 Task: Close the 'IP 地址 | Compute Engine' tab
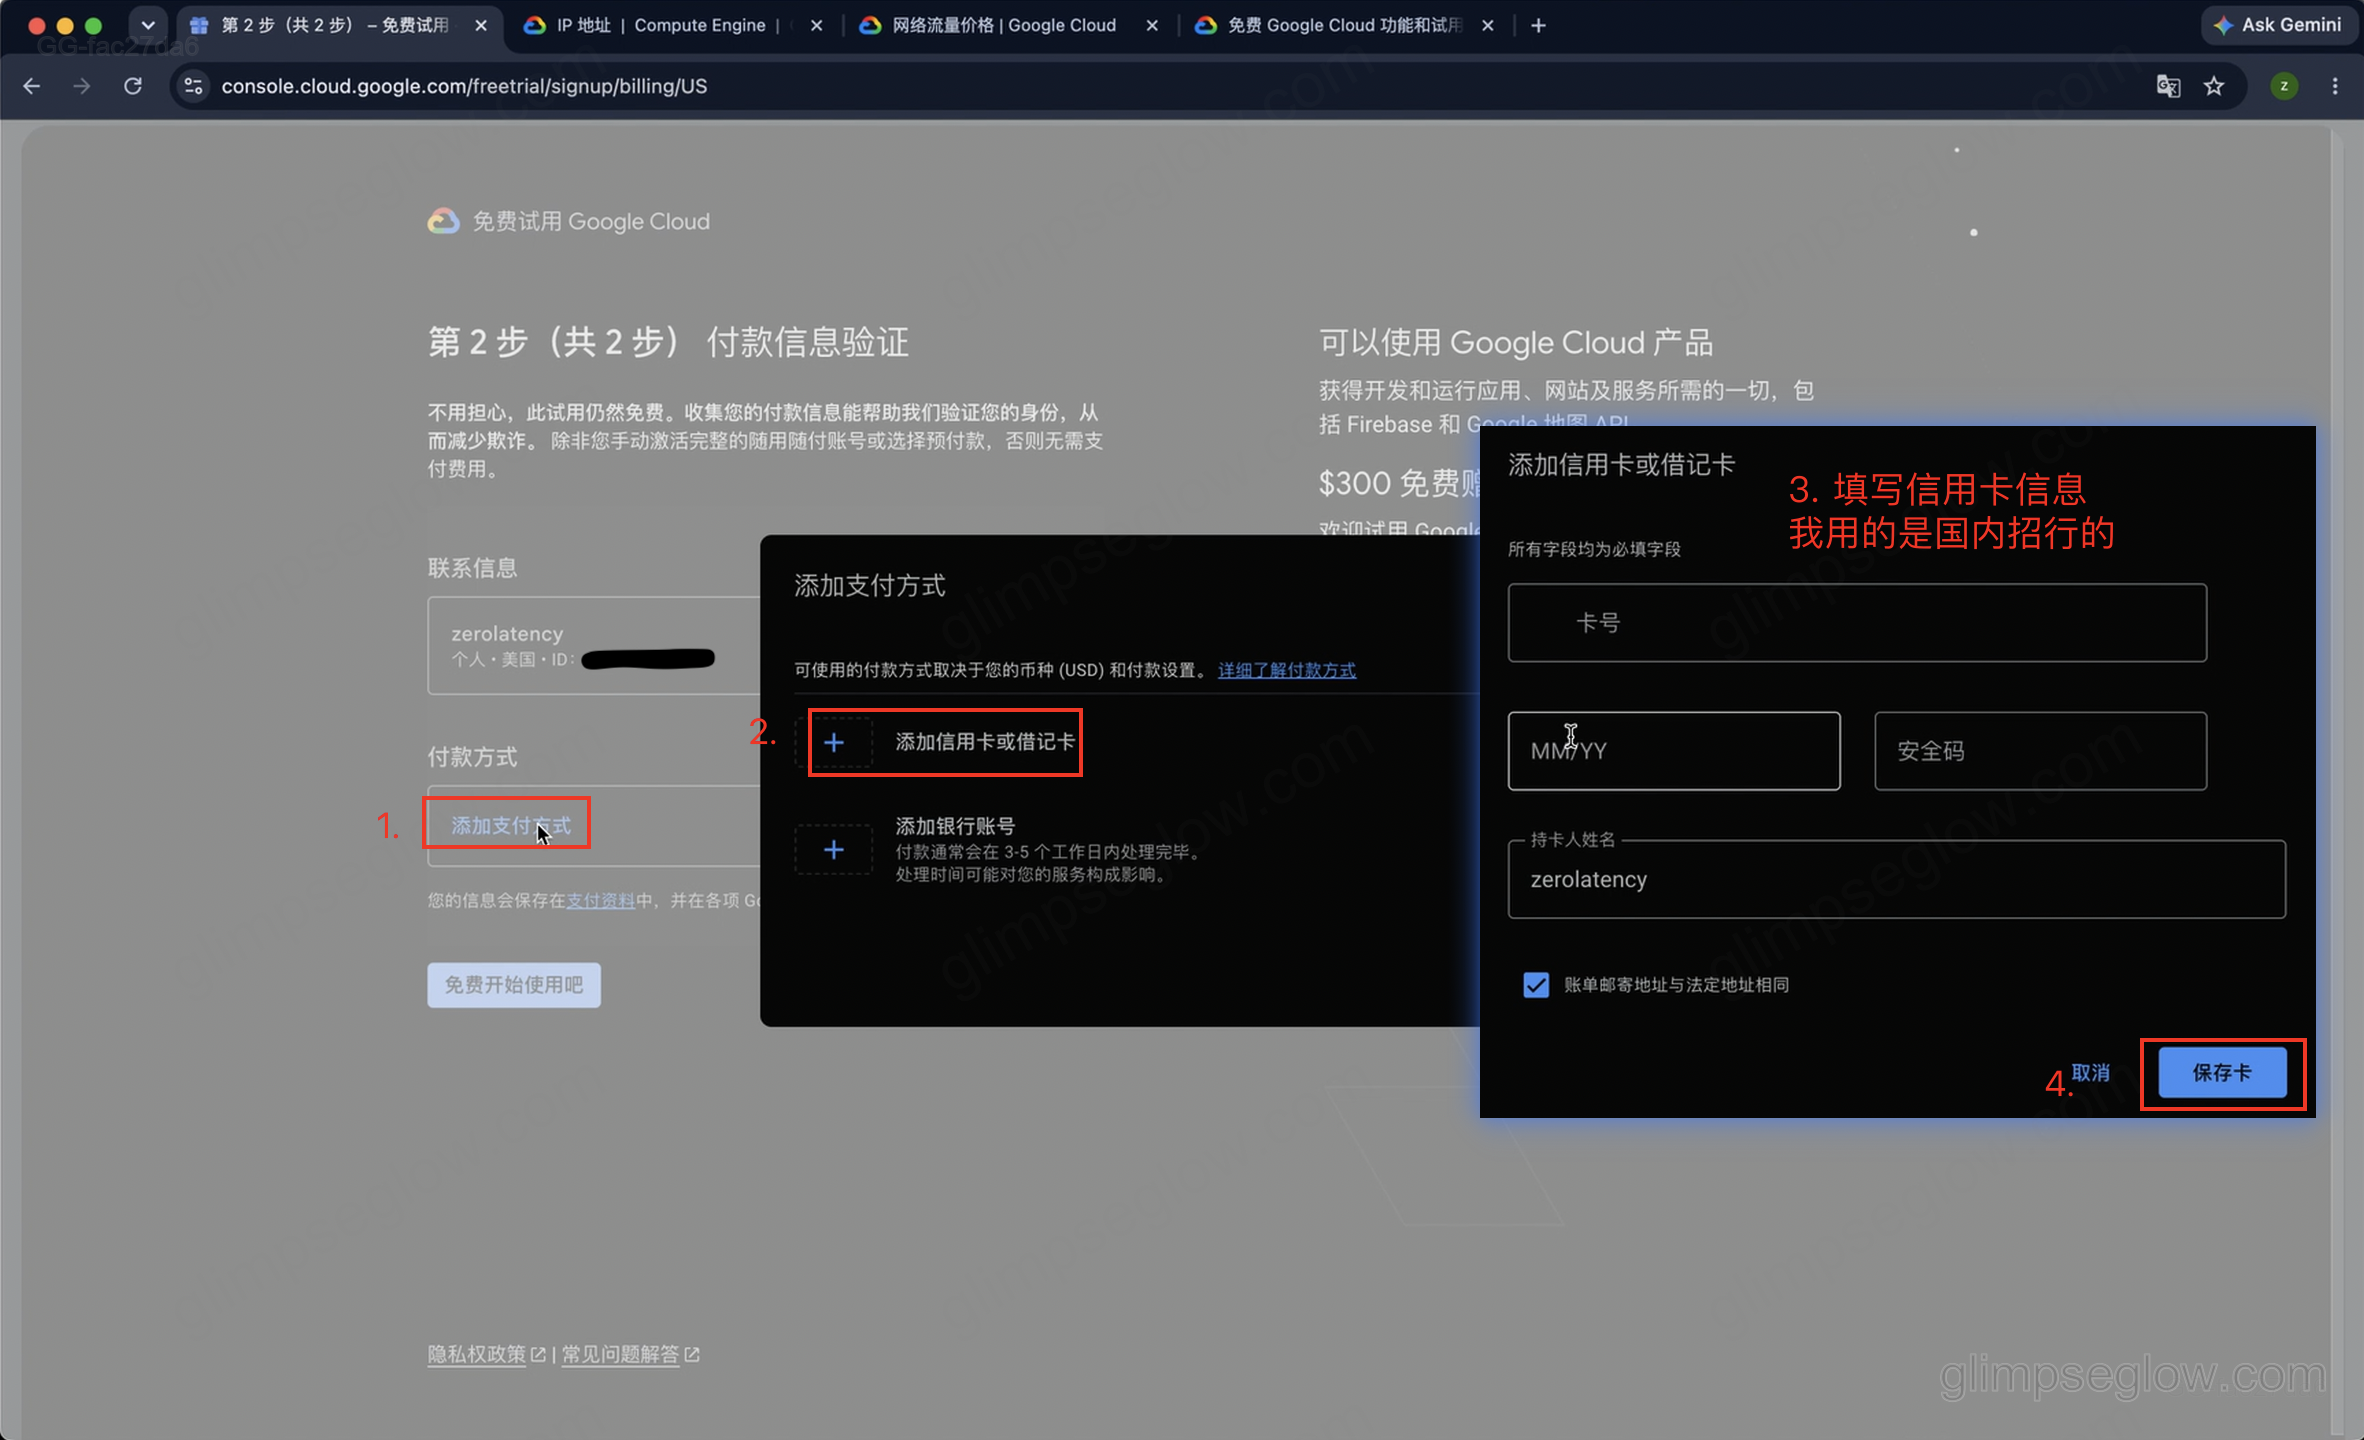[x=817, y=25]
